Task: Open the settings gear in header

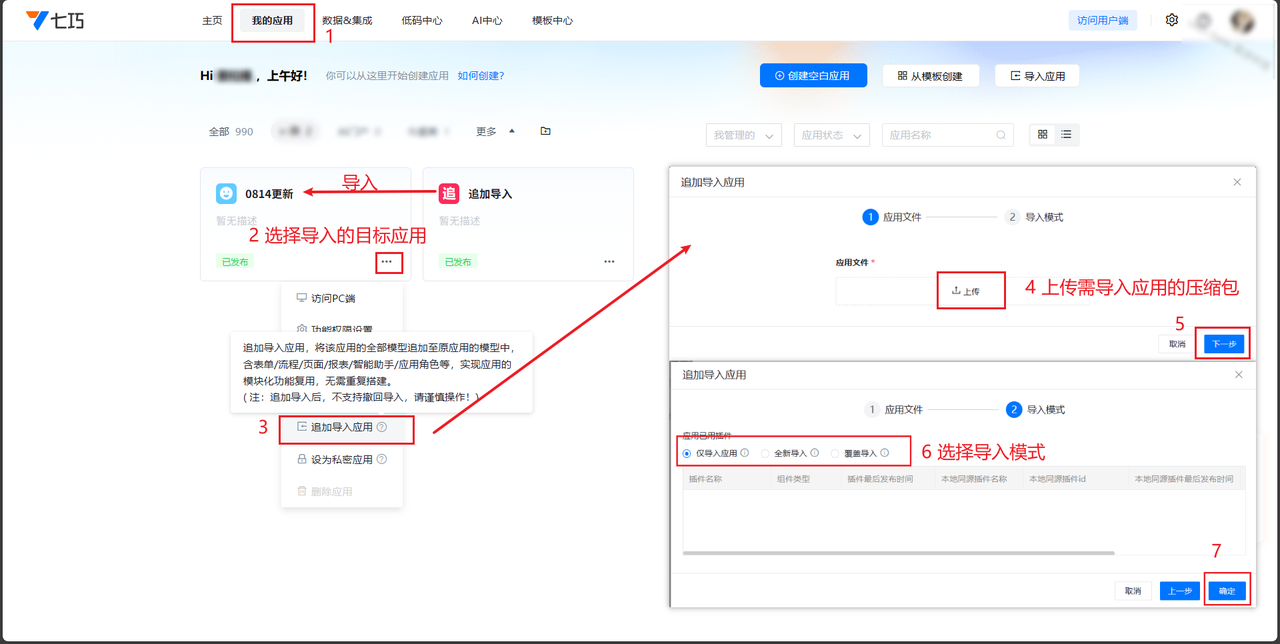Action: point(1172,20)
